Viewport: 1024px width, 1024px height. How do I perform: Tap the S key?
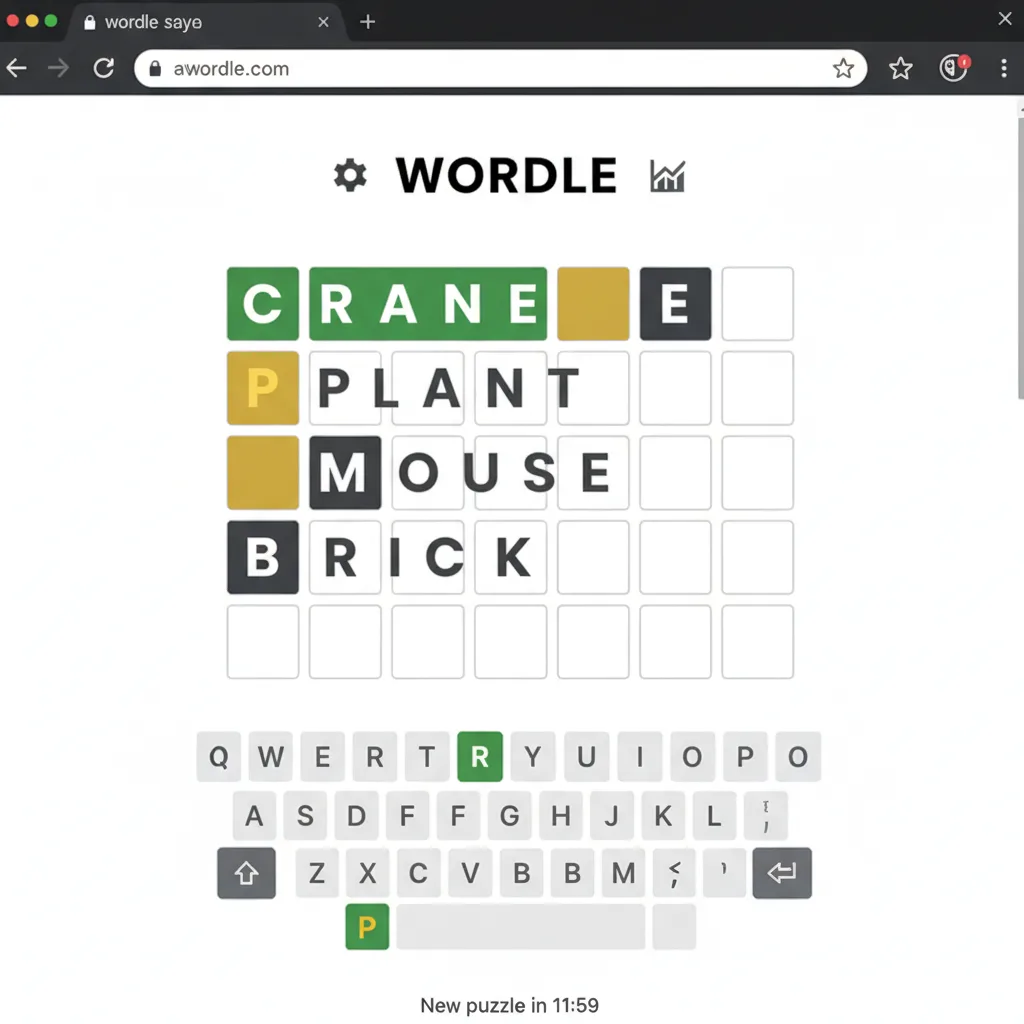tap(305, 816)
